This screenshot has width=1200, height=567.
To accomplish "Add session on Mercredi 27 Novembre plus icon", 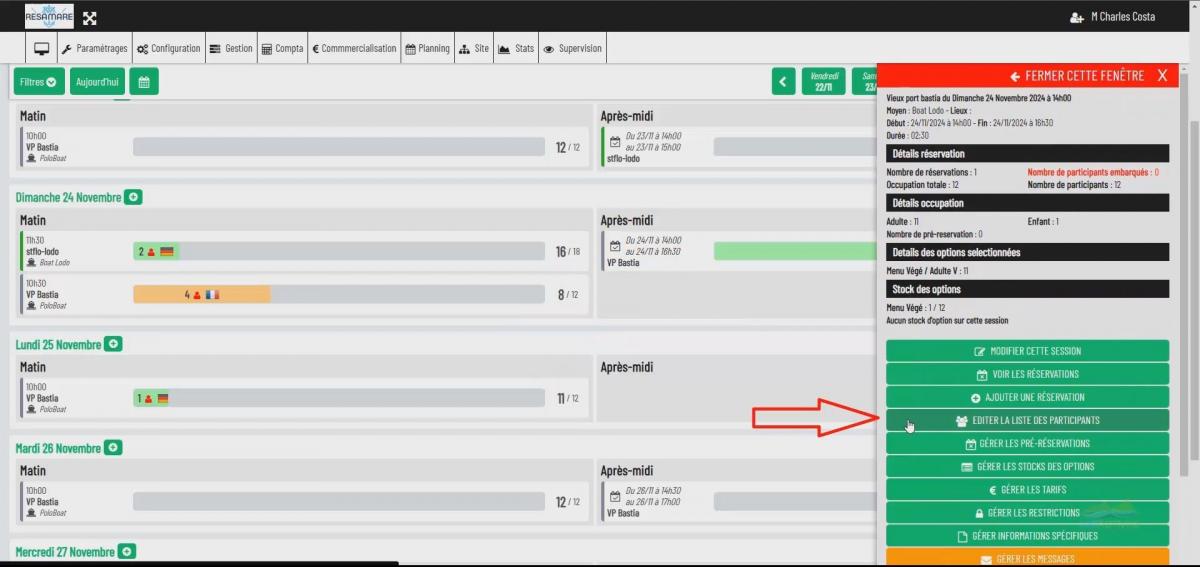I will (x=127, y=552).
